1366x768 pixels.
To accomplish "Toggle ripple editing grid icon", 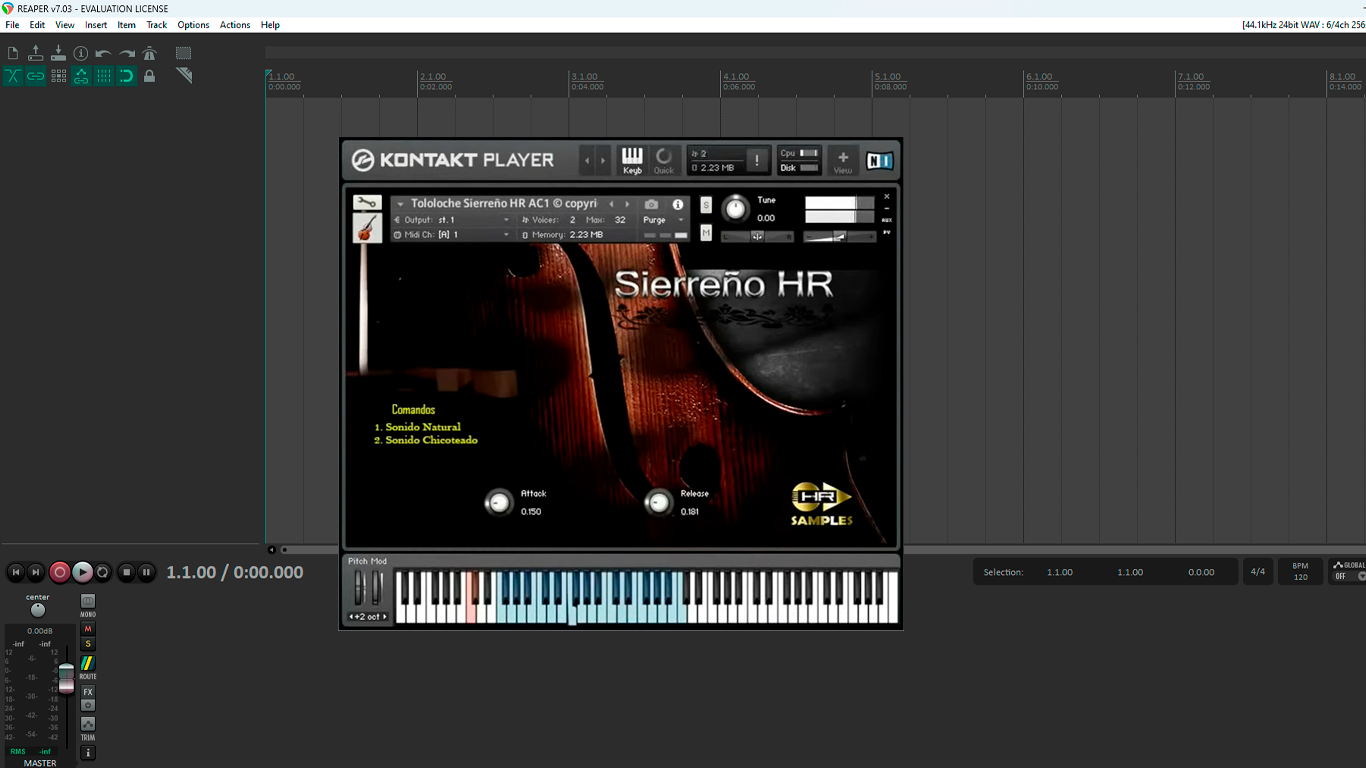I will (58, 76).
